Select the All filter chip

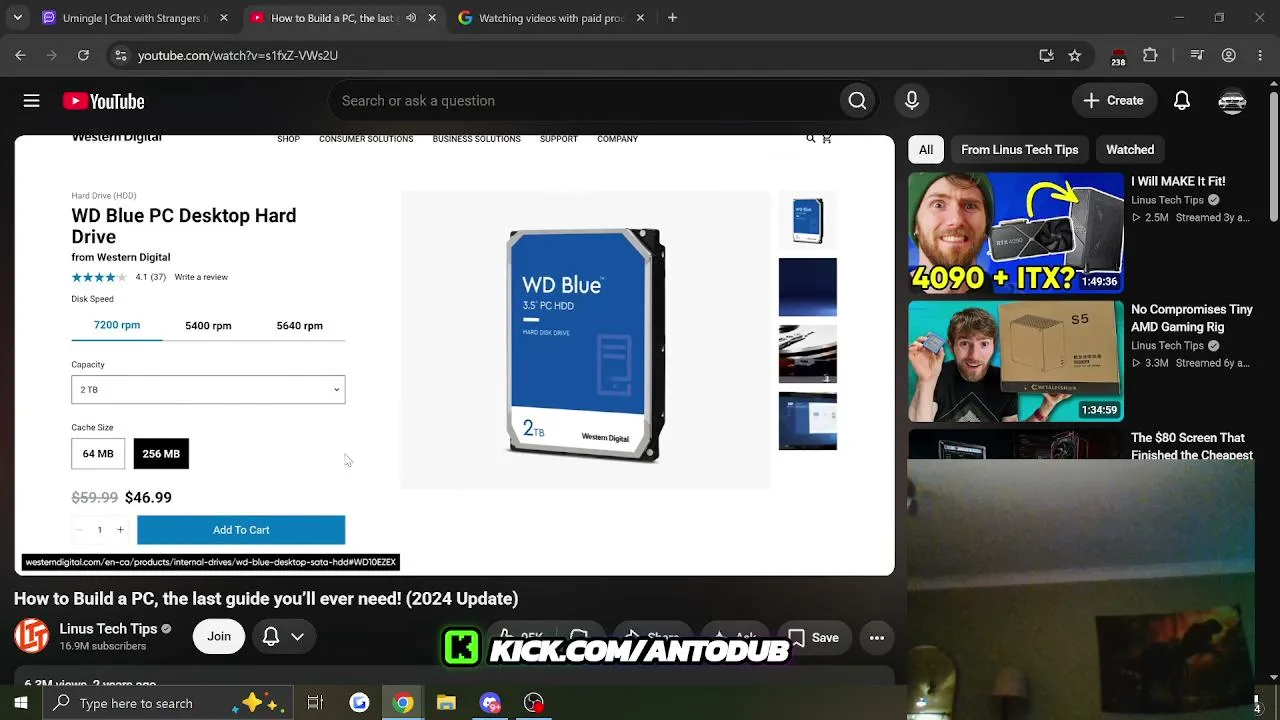[926, 150]
